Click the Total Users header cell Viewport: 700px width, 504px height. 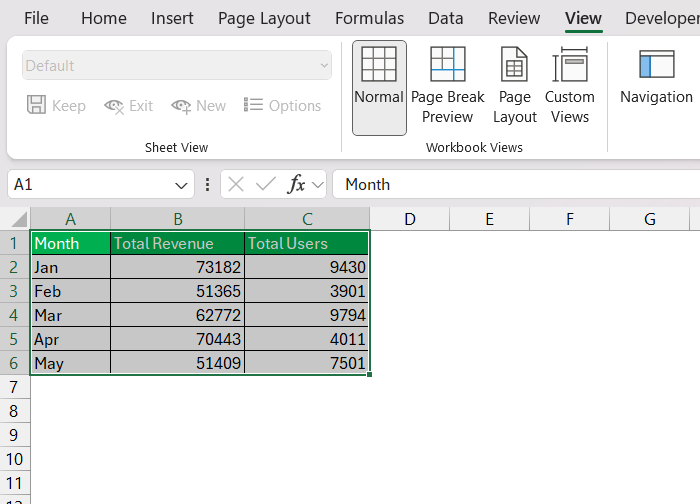coord(307,243)
